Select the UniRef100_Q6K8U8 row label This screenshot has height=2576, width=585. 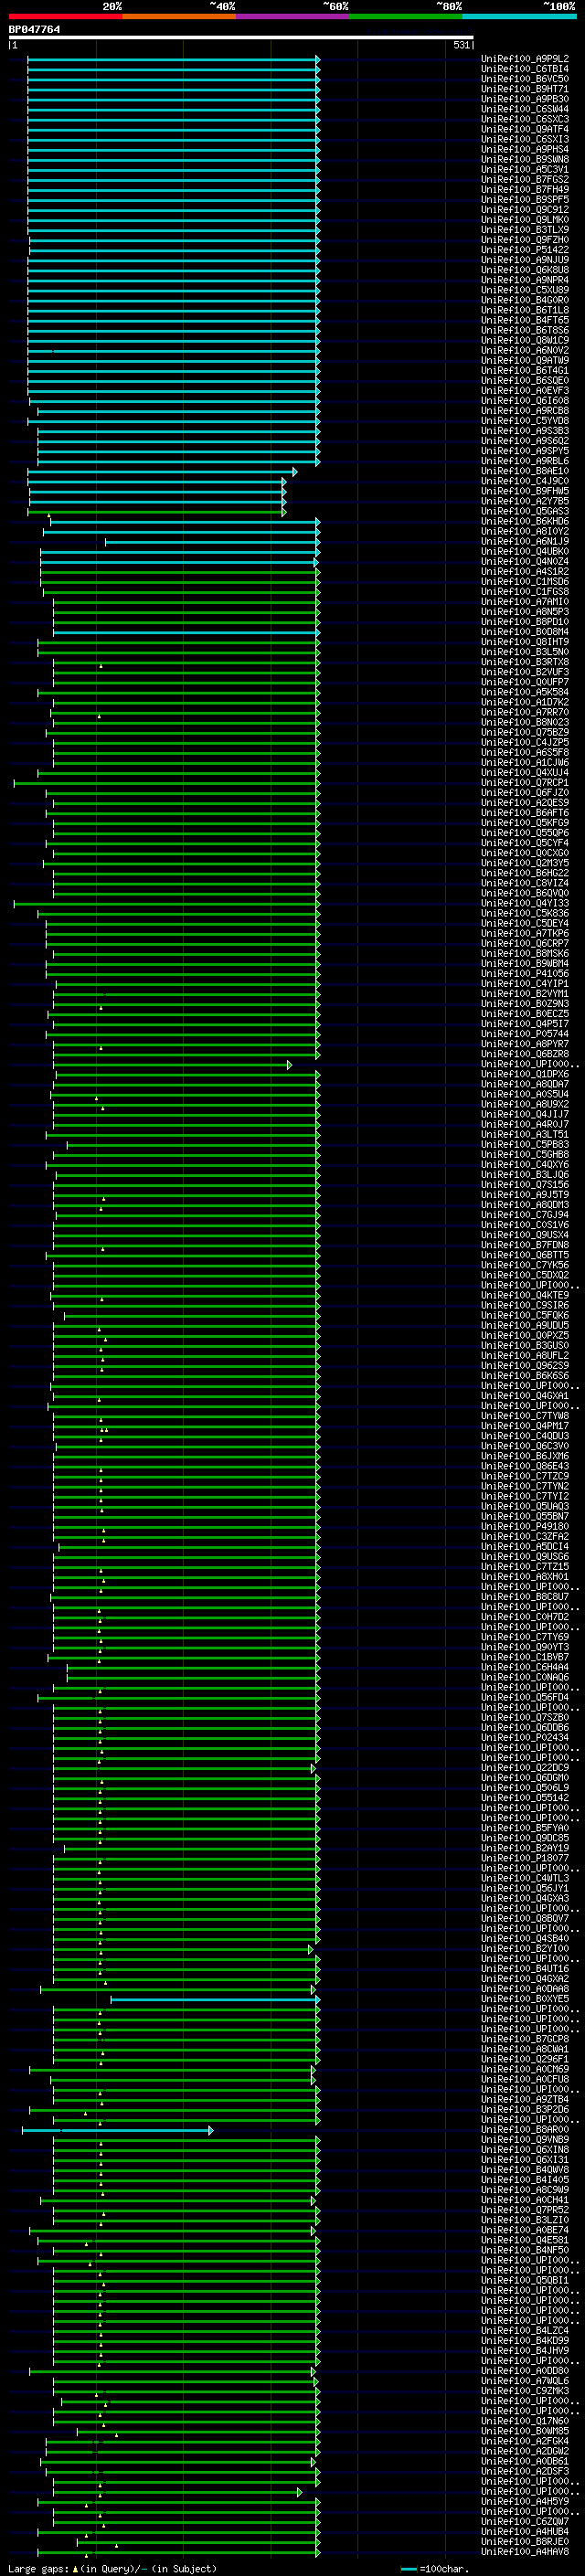(525, 270)
